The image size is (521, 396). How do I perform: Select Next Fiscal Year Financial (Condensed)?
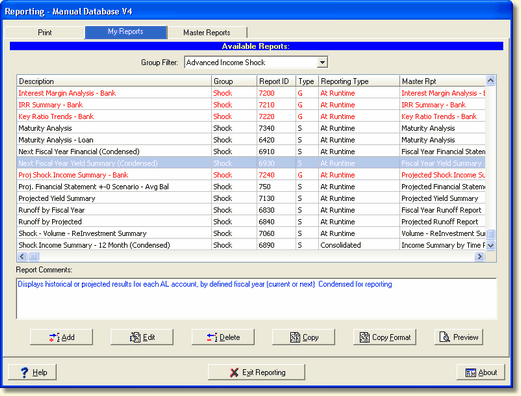coord(251,151)
